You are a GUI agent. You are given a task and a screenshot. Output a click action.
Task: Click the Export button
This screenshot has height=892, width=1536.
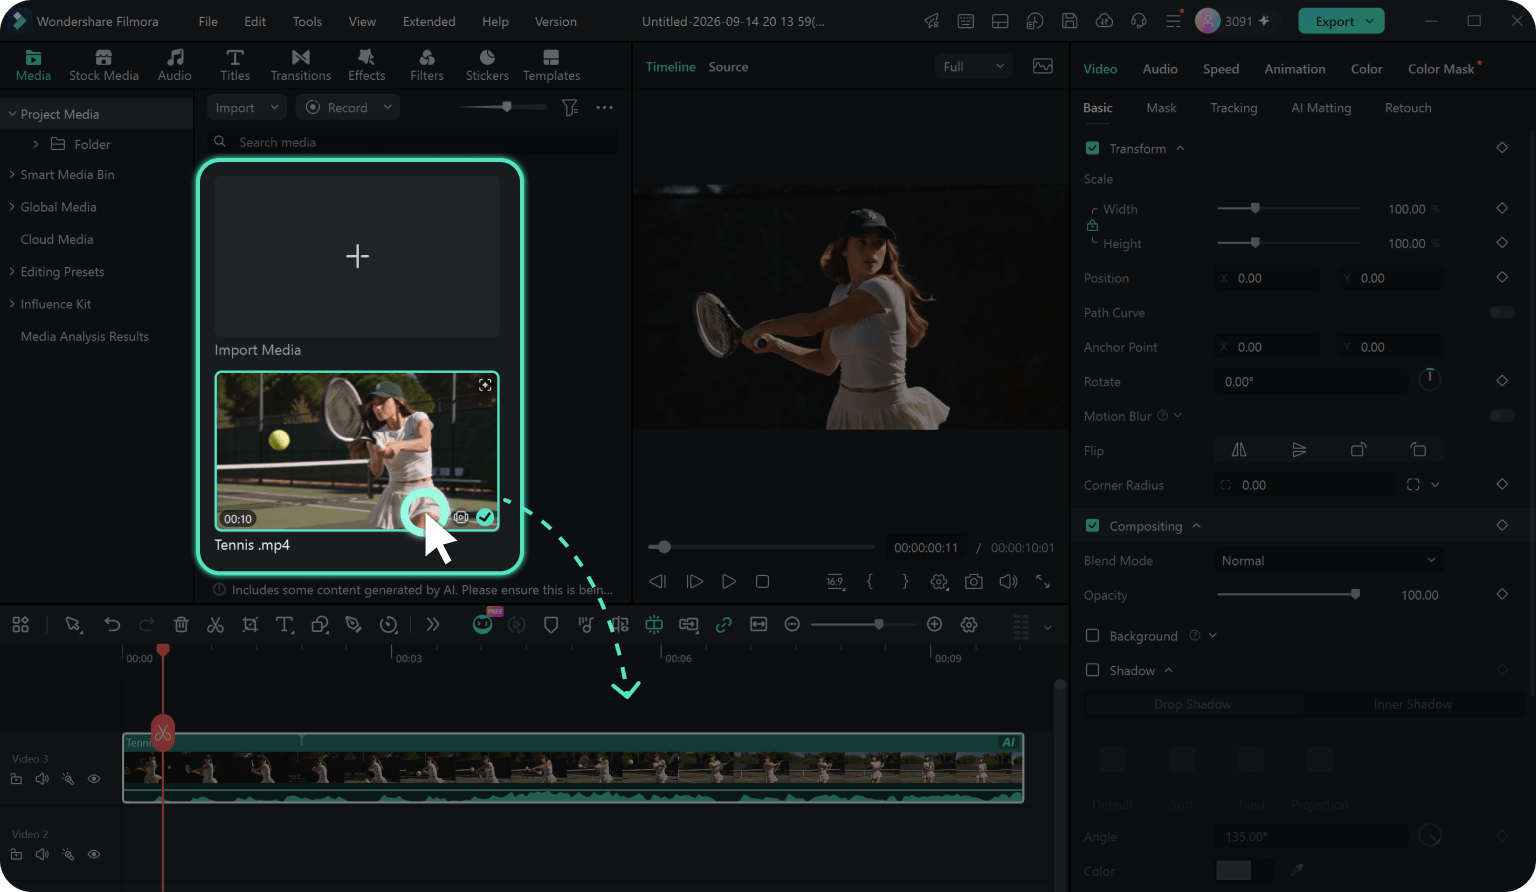[1342, 21]
